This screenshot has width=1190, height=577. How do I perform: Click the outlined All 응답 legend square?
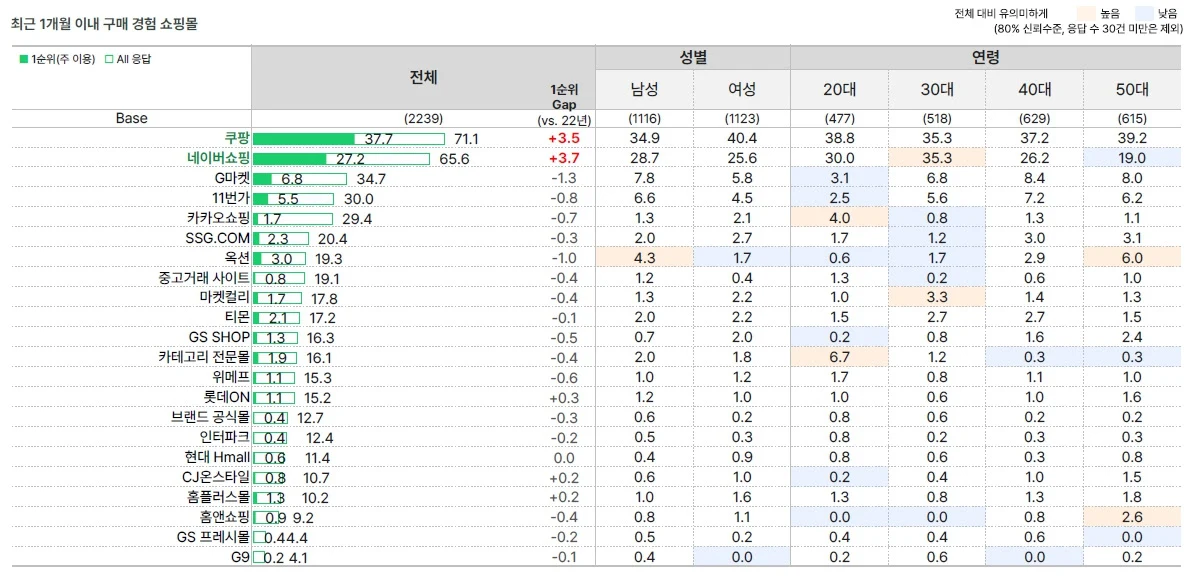coord(109,59)
